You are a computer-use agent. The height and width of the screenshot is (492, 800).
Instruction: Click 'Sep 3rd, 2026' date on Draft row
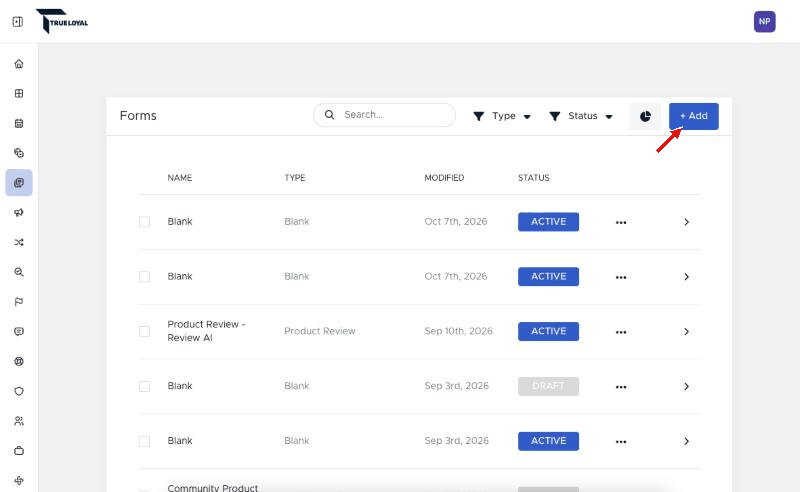click(457, 386)
